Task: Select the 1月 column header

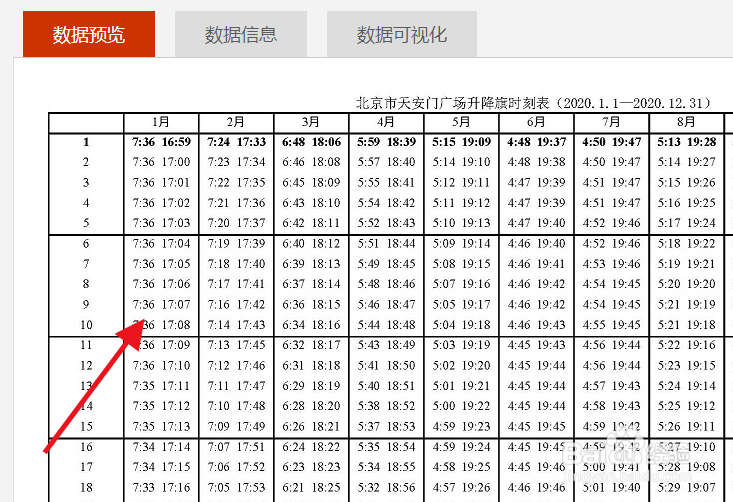Action: click(161, 122)
